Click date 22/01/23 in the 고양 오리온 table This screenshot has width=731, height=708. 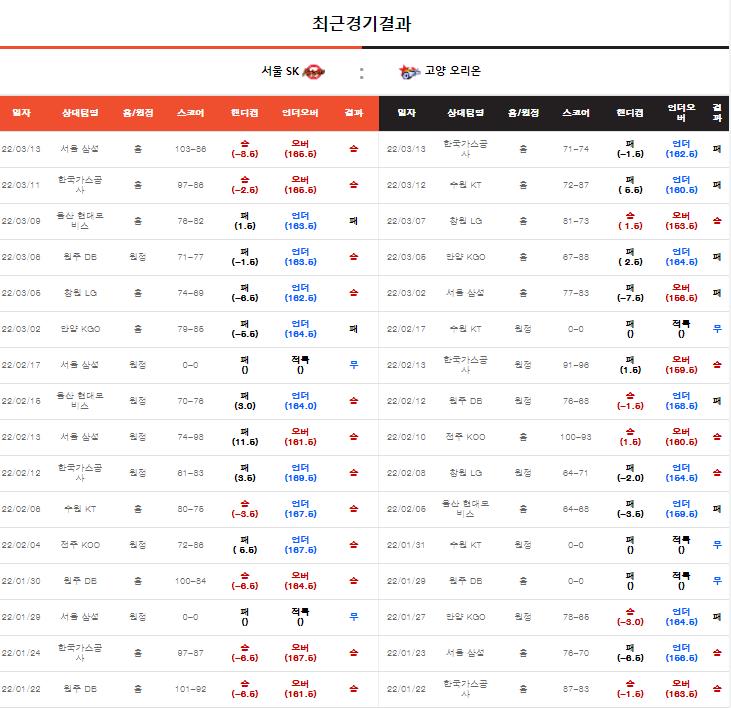tap(406, 653)
